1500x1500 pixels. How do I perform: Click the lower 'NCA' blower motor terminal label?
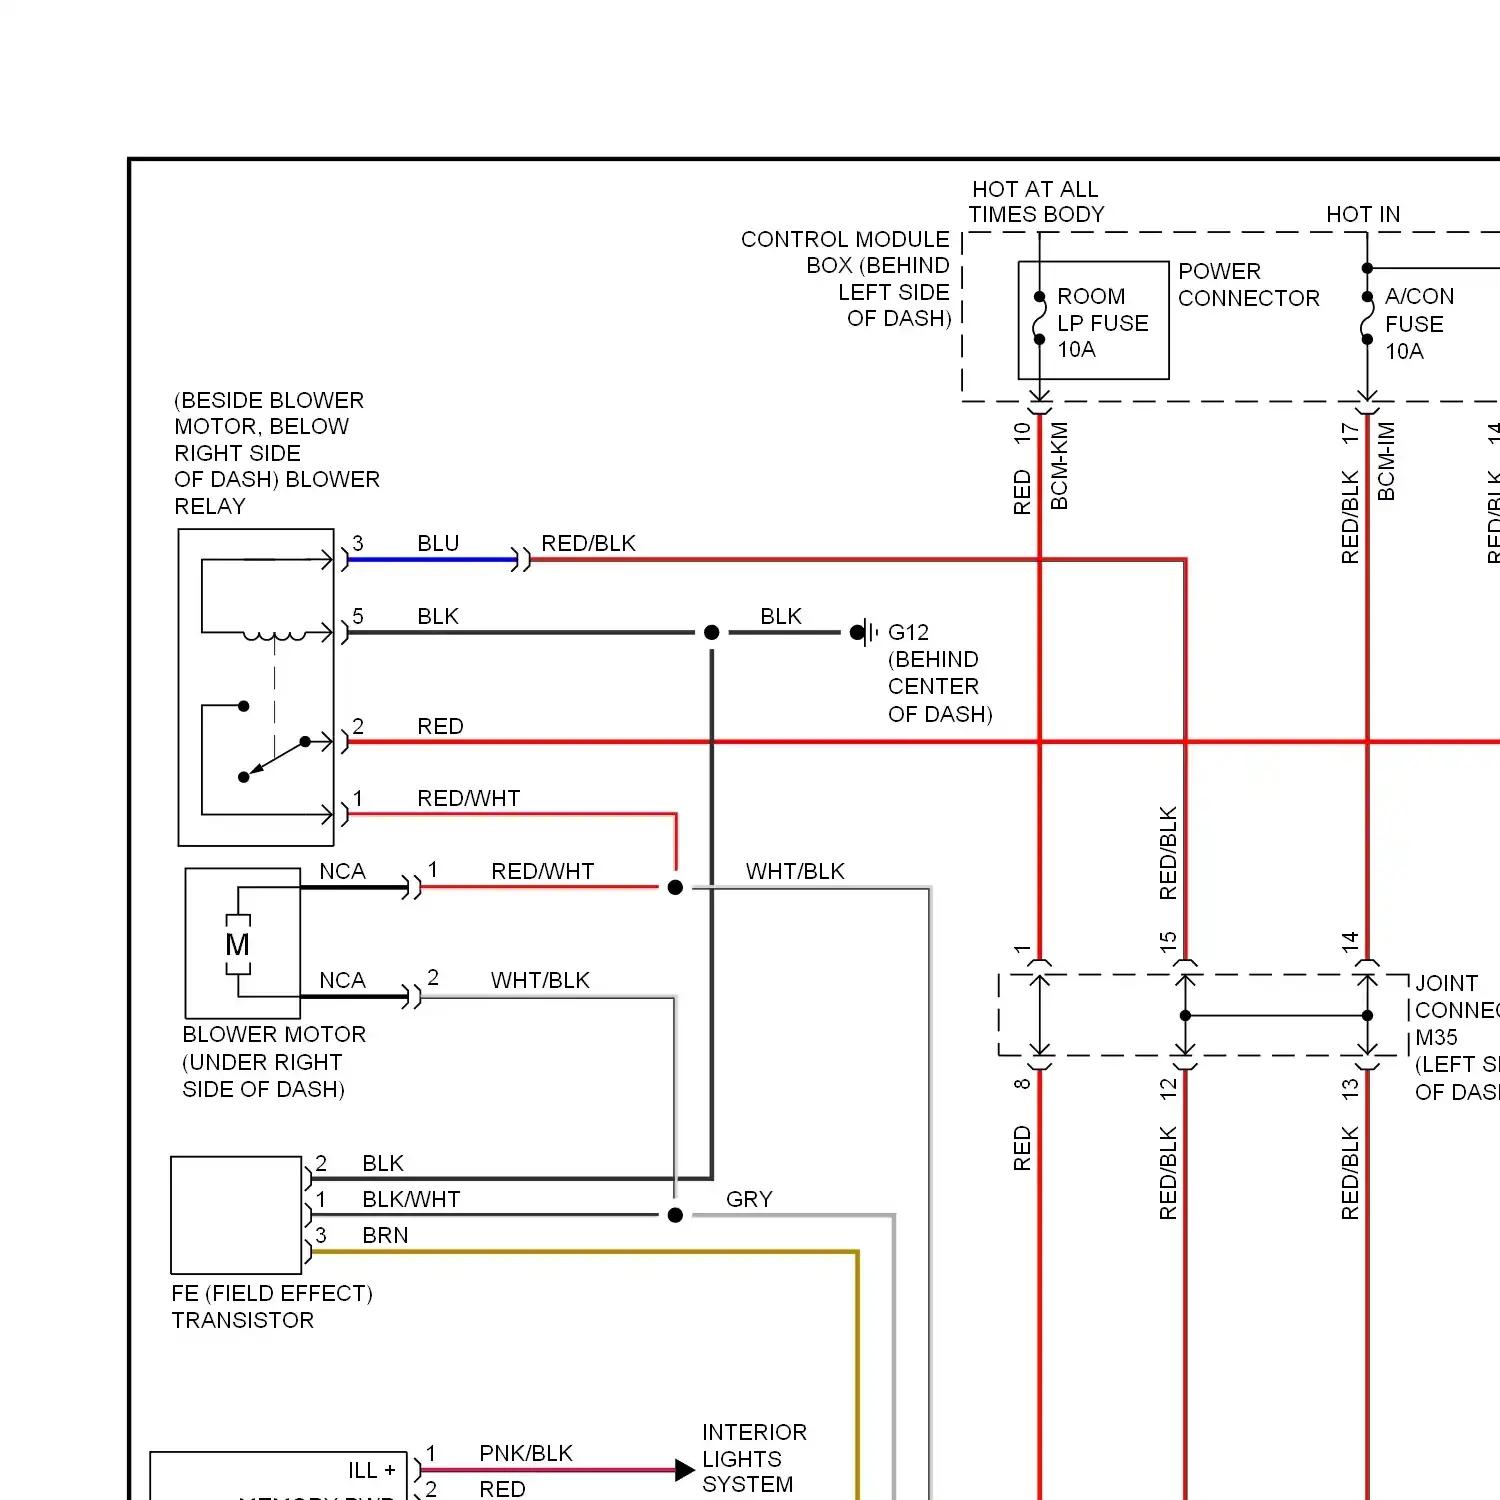pyautogui.click(x=342, y=980)
